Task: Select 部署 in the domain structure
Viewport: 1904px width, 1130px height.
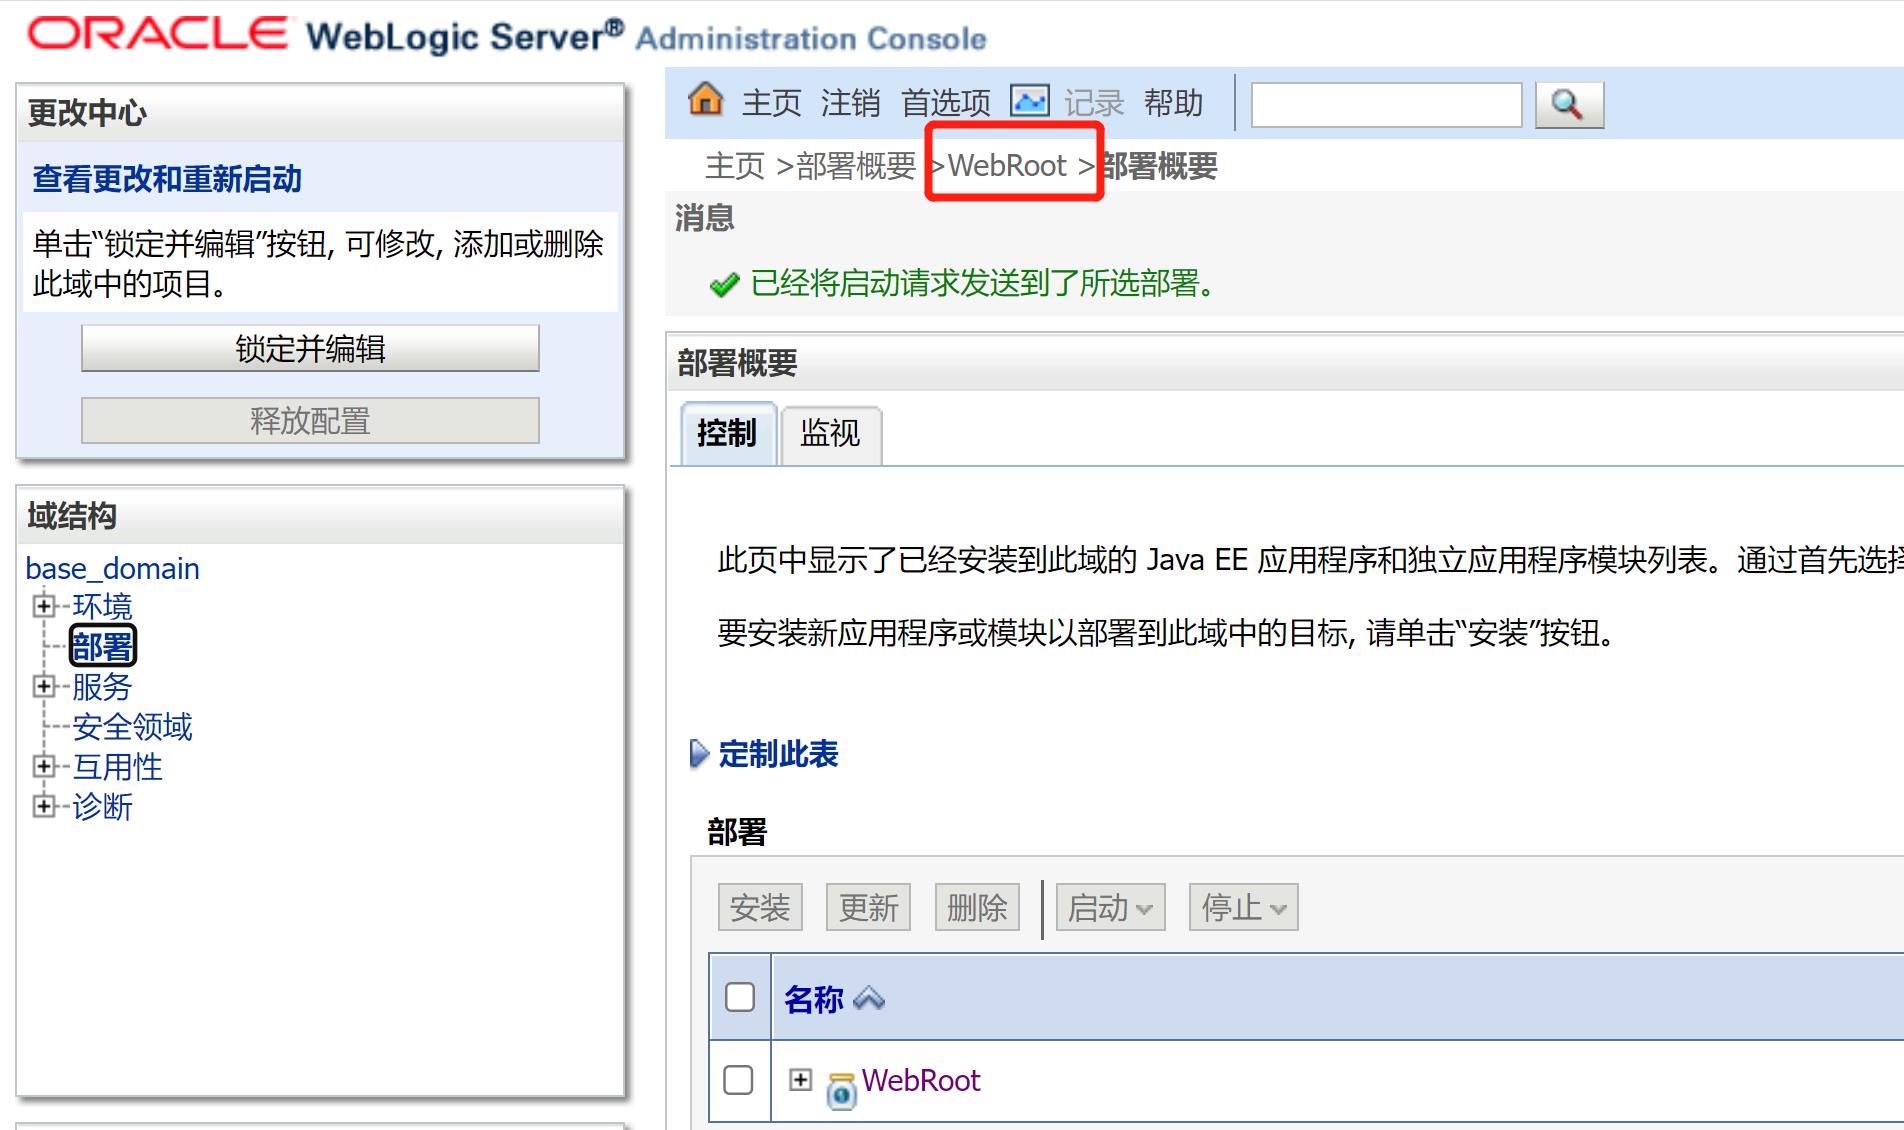Action: tap(102, 646)
